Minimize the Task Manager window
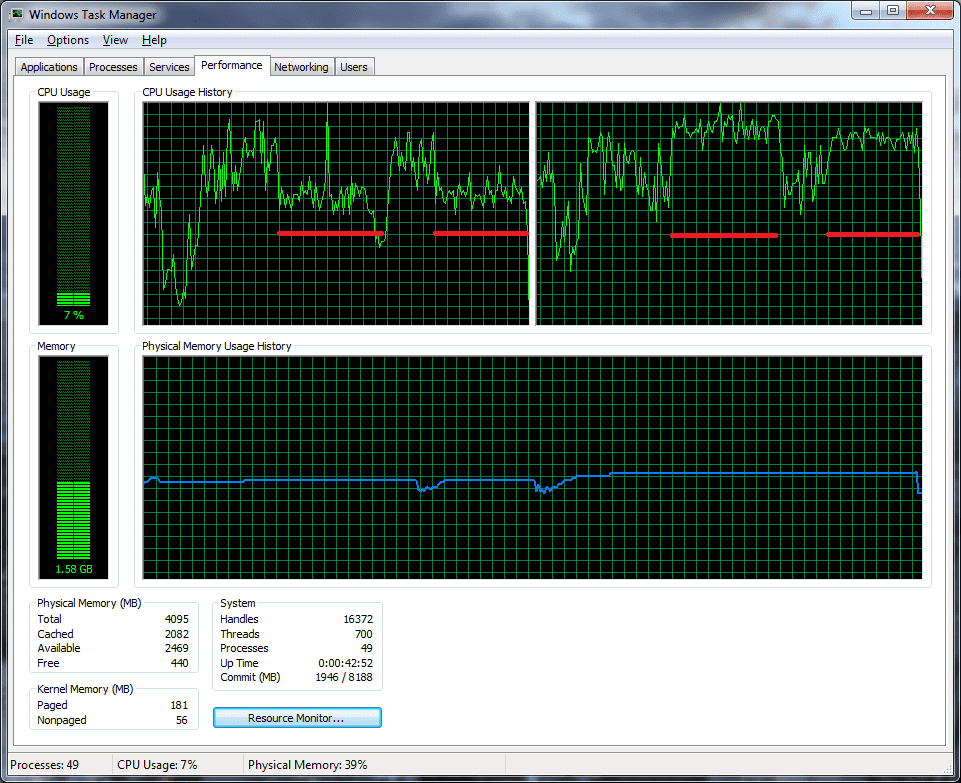The image size is (961, 783). click(865, 11)
